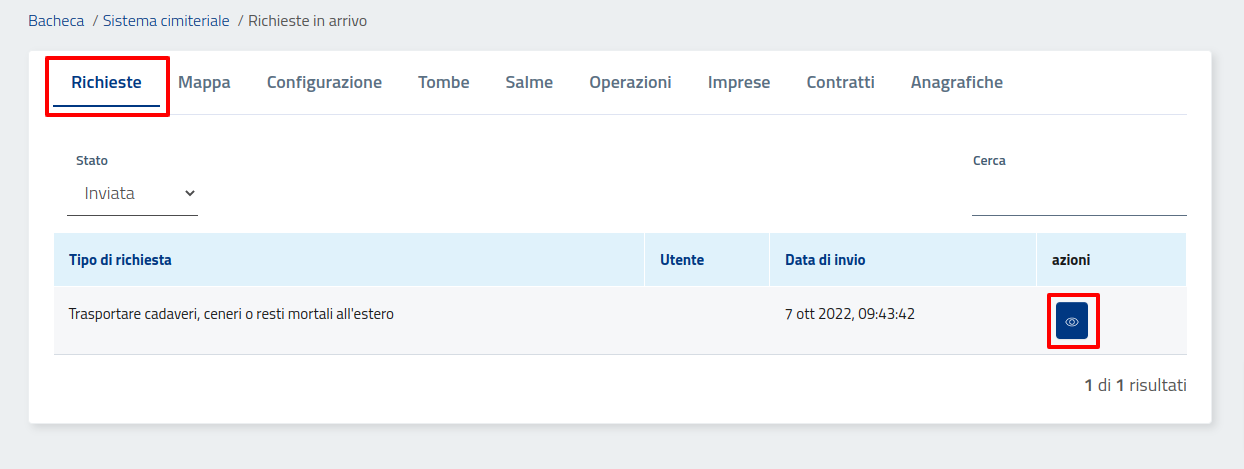Open the Salme tab
The width and height of the screenshot is (1244, 469).
pos(529,83)
